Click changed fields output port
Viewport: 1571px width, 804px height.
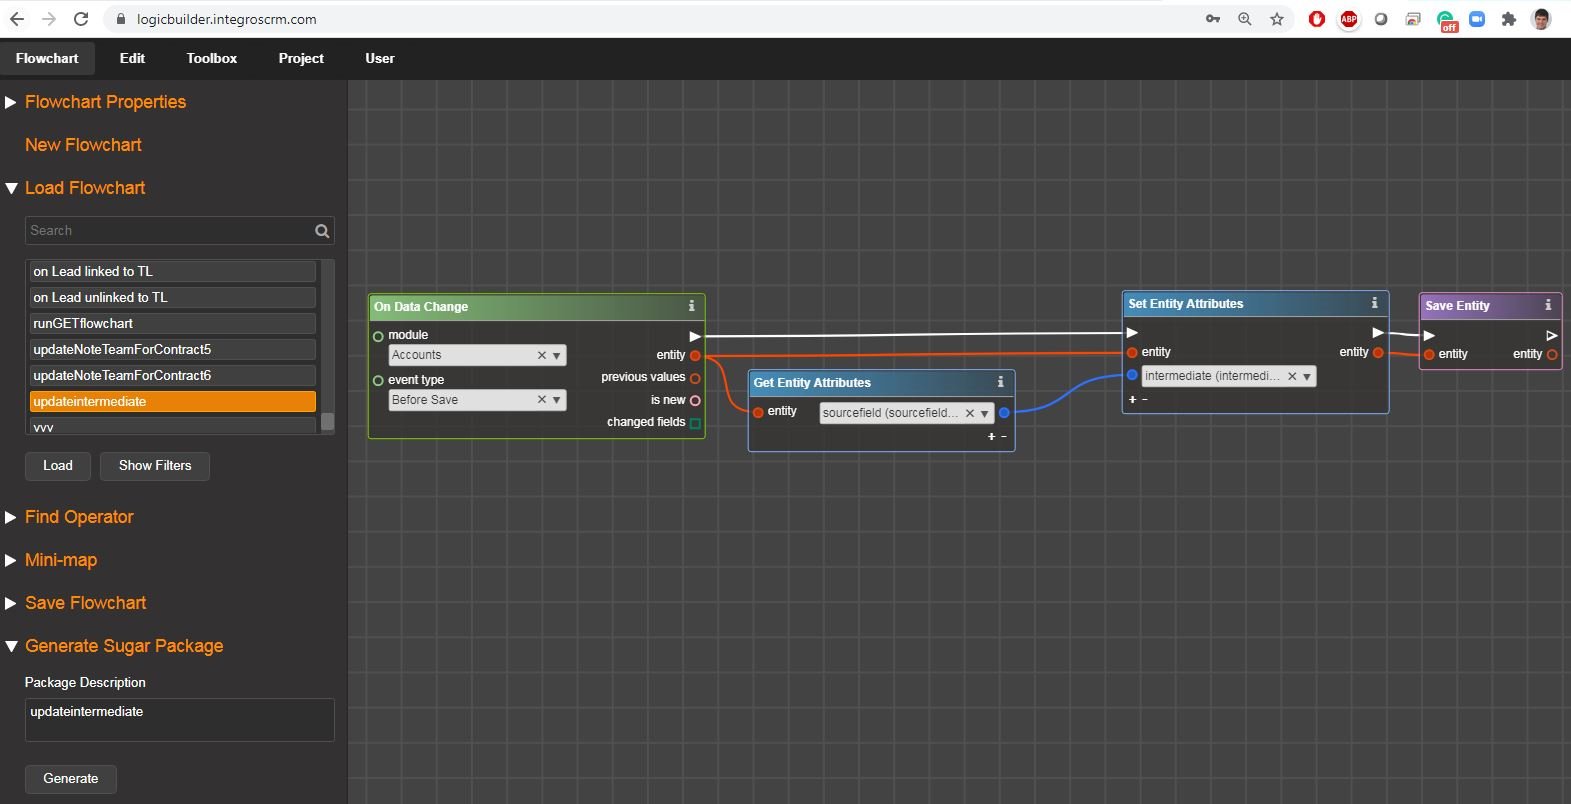click(x=695, y=423)
